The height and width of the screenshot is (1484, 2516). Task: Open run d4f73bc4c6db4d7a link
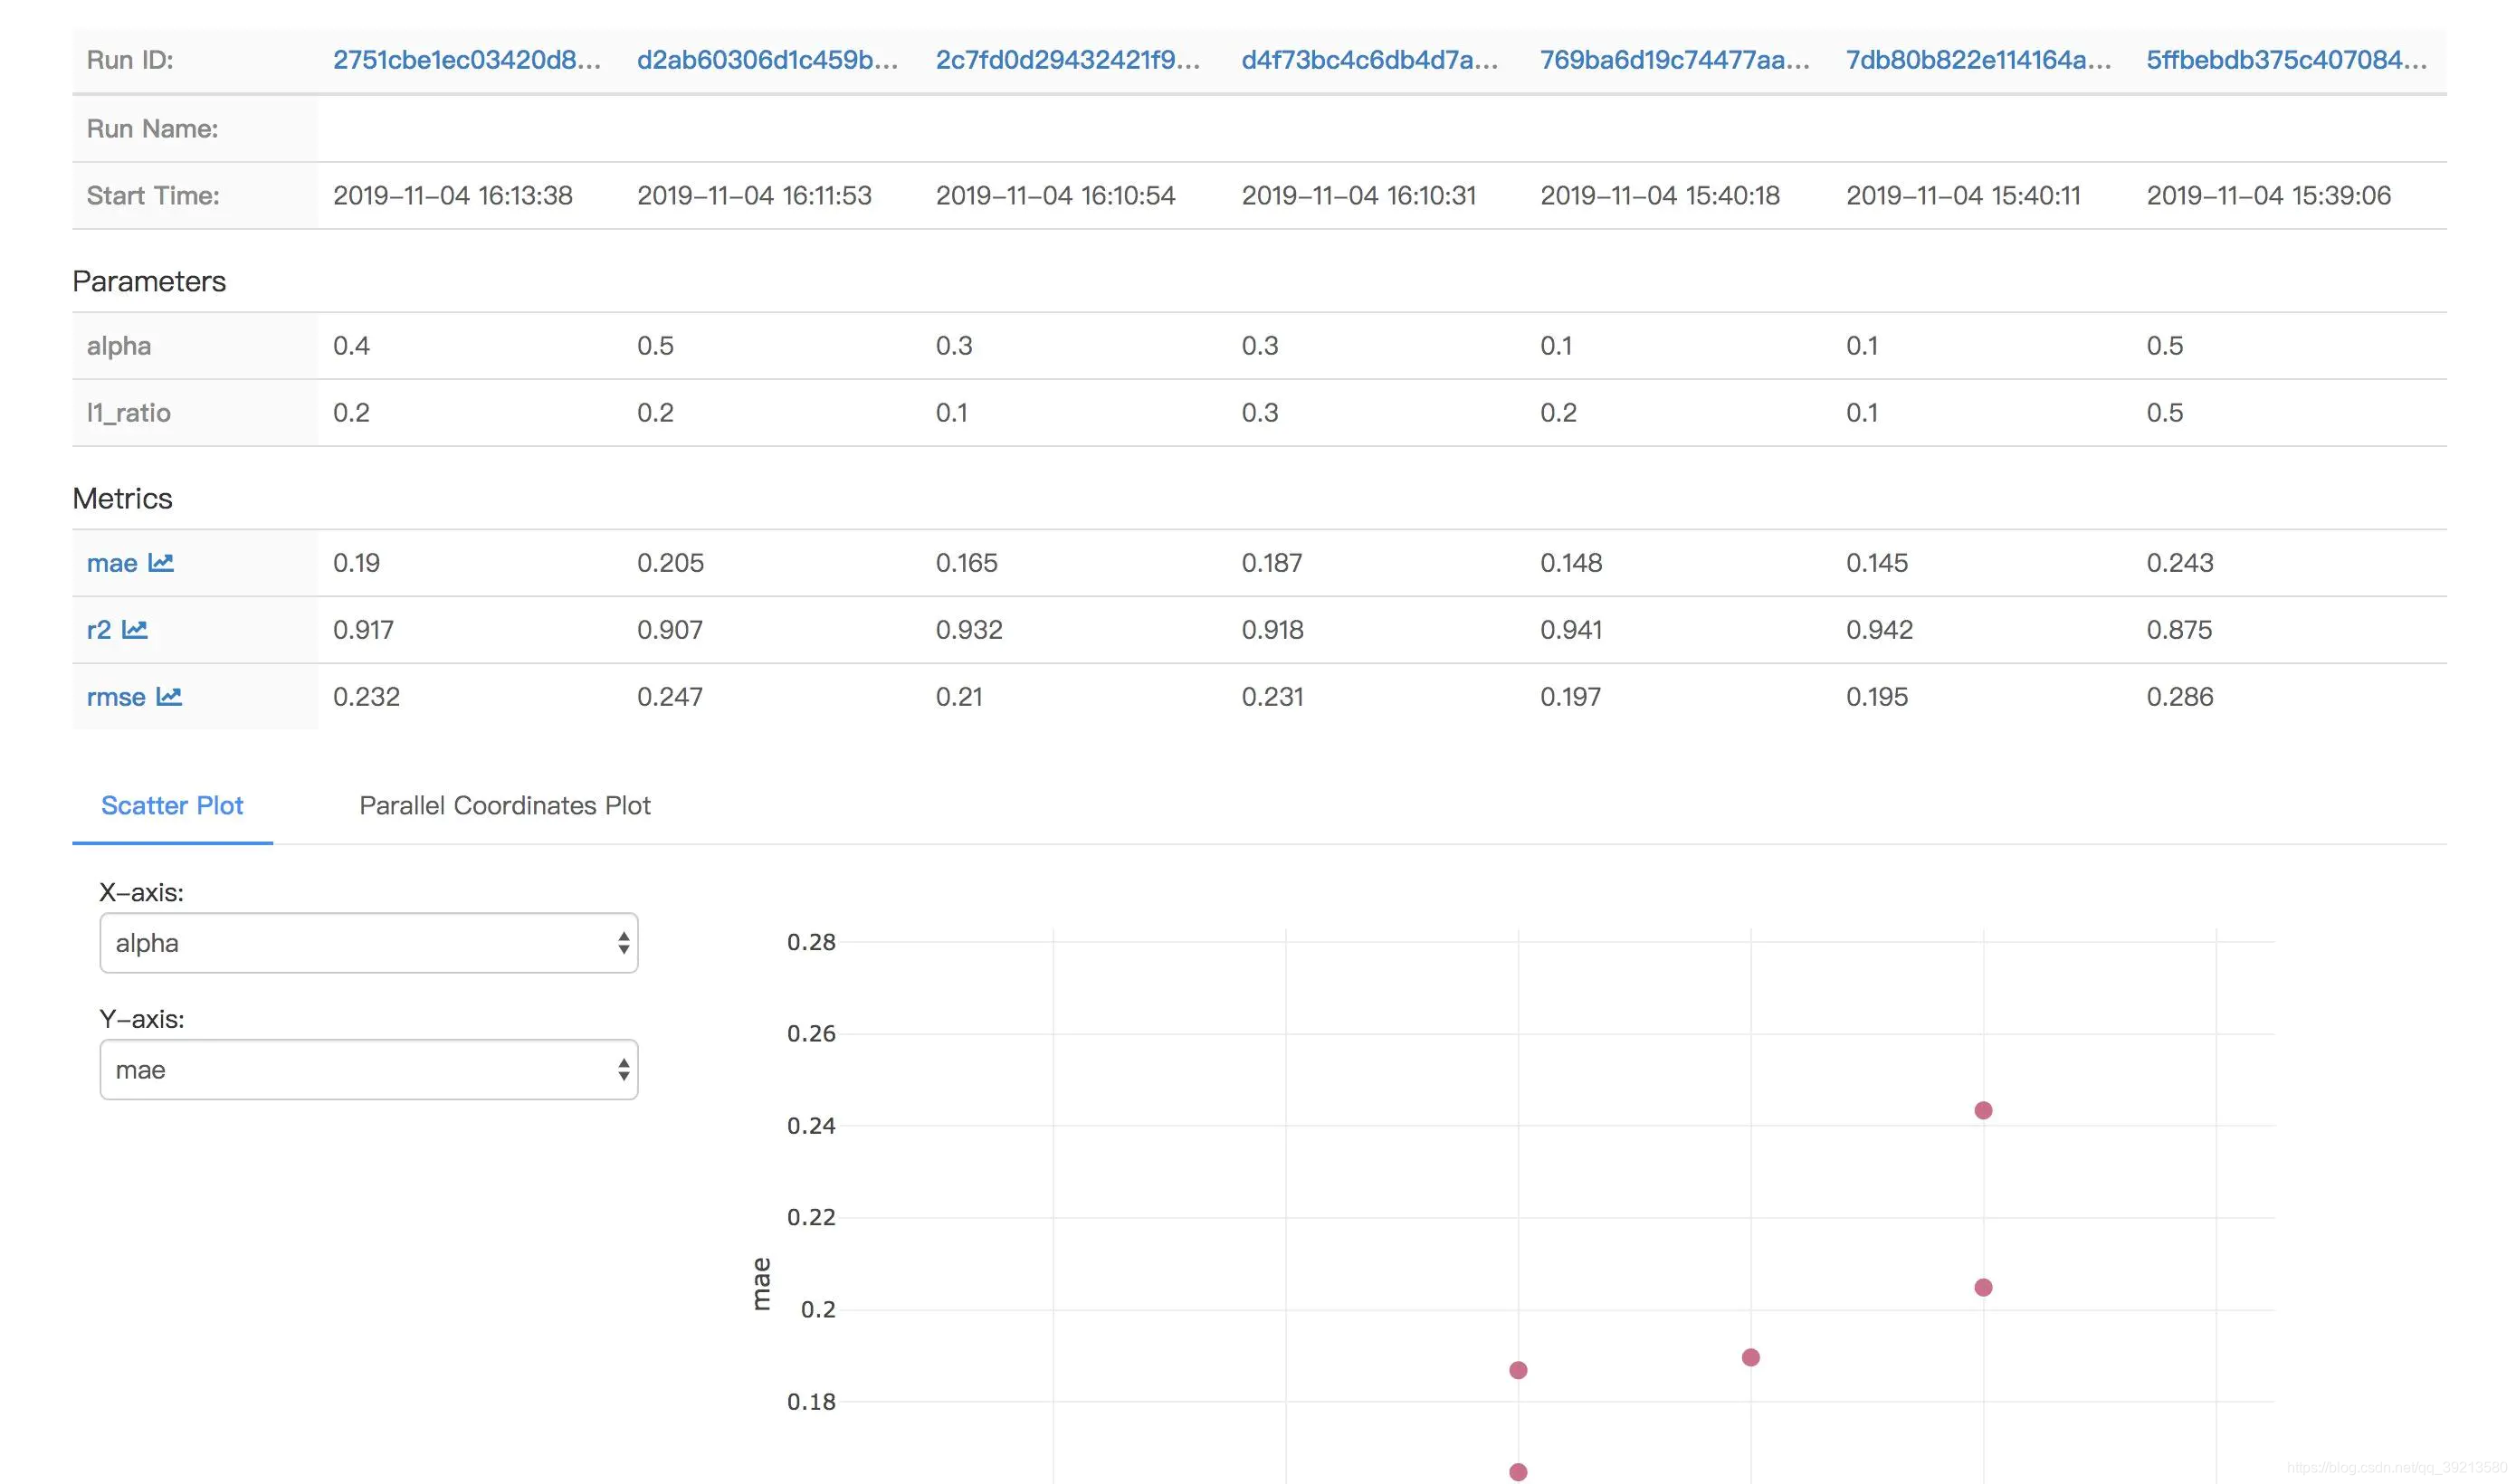(1369, 60)
